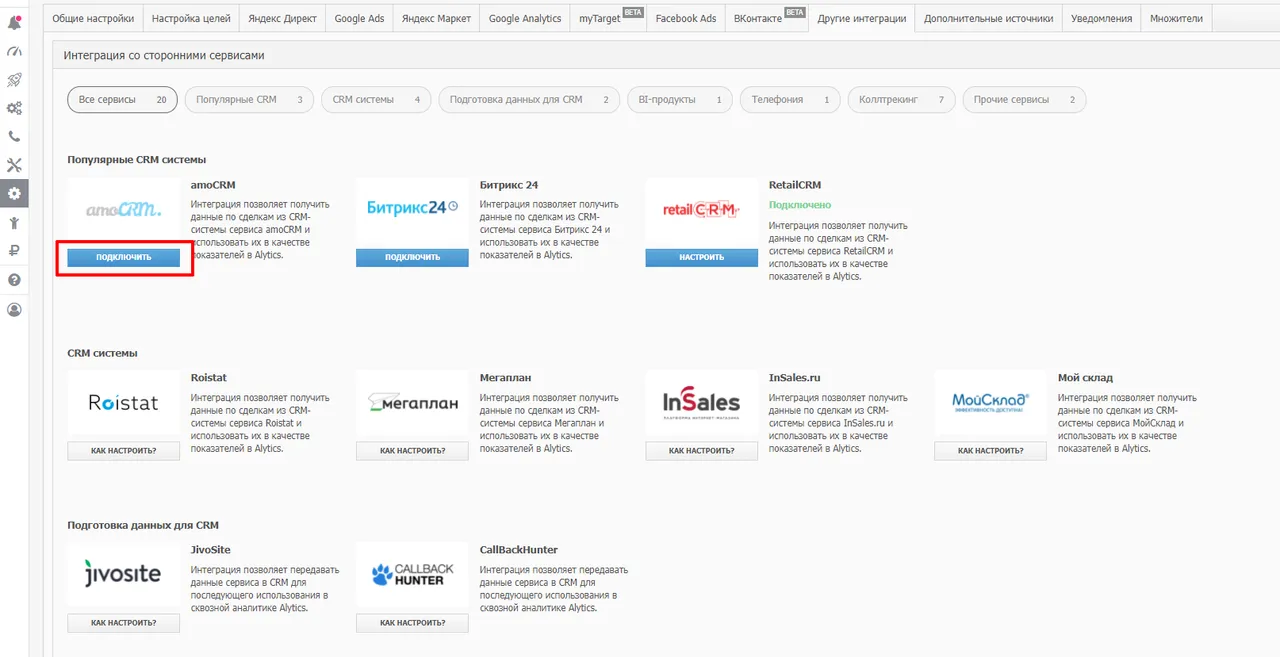Image resolution: width=1280 pixels, height=657 pixels.
Task: Open the Google Ads tab
Action: tap(358, 18)
